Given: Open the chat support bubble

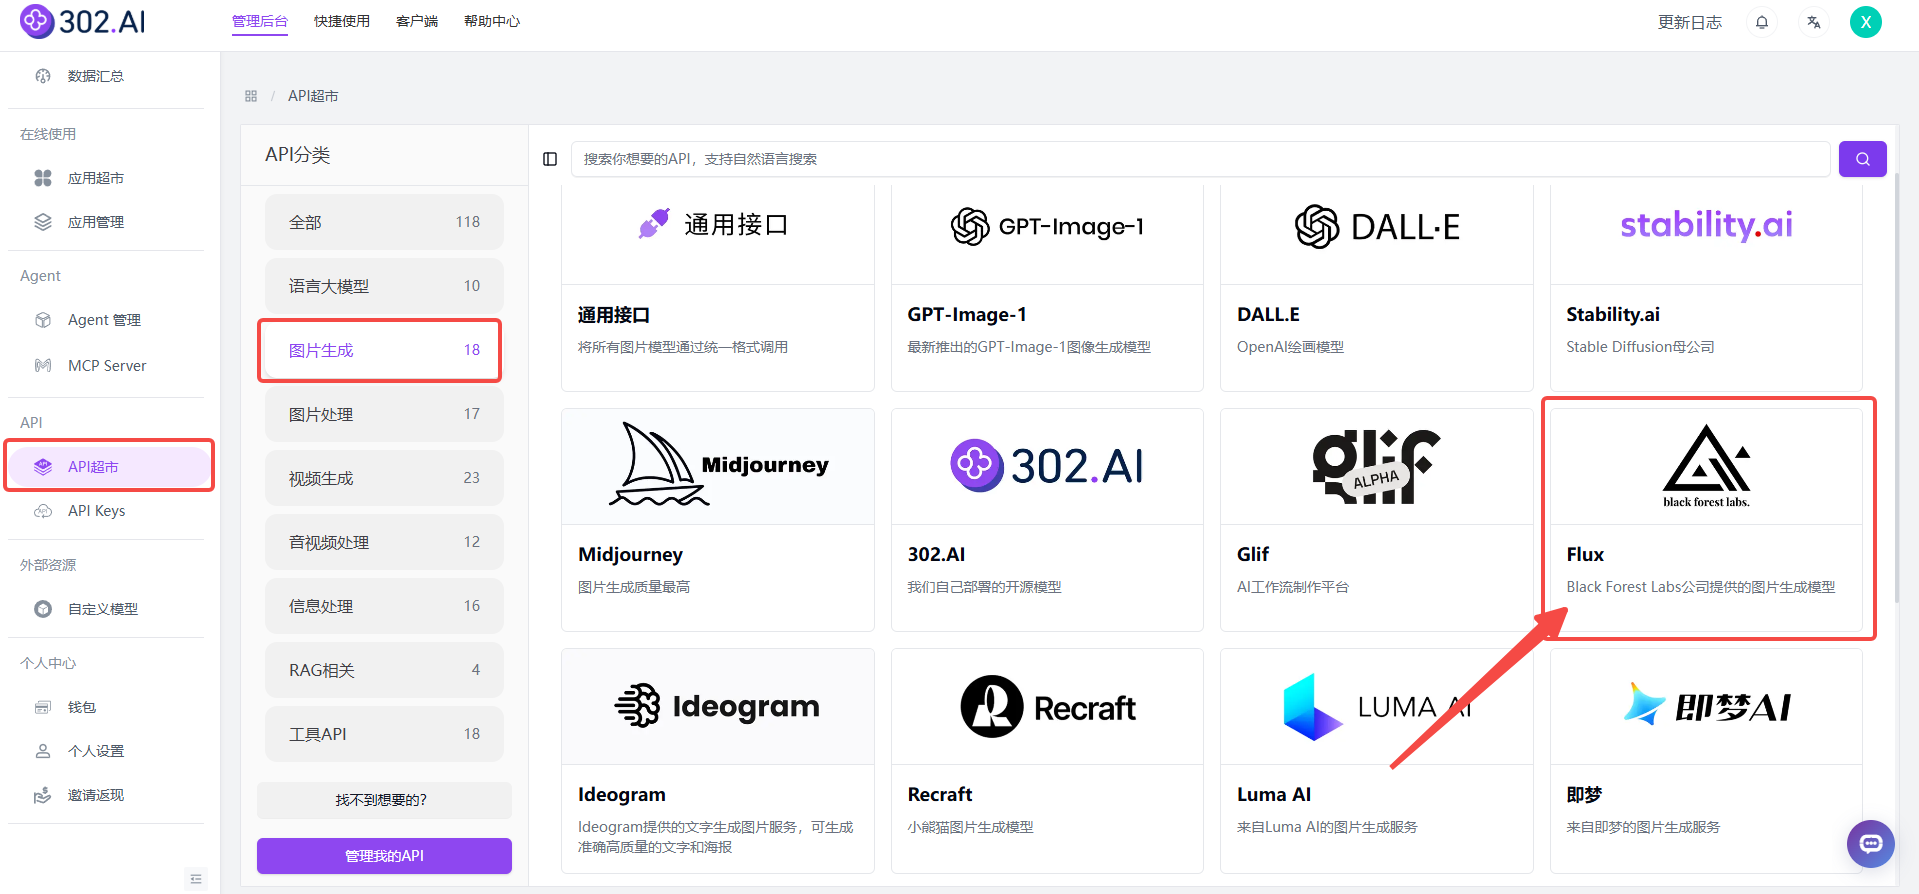Looking at the screenshot, I should (1870, 844).
